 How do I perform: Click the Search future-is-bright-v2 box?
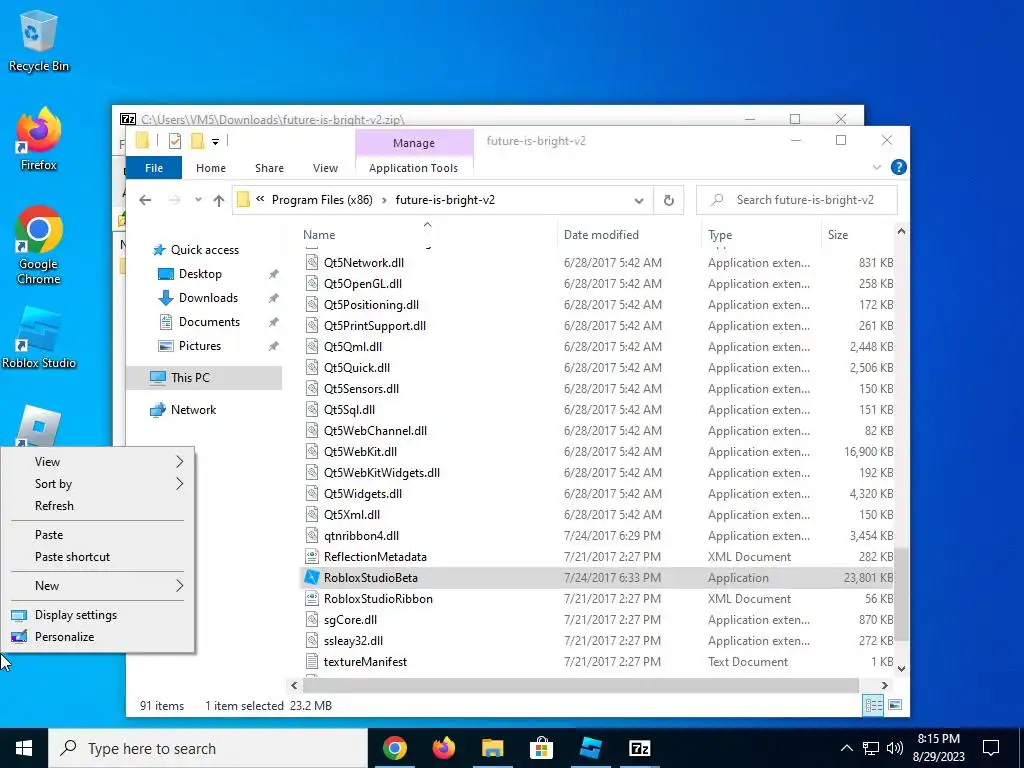(797, 200)
